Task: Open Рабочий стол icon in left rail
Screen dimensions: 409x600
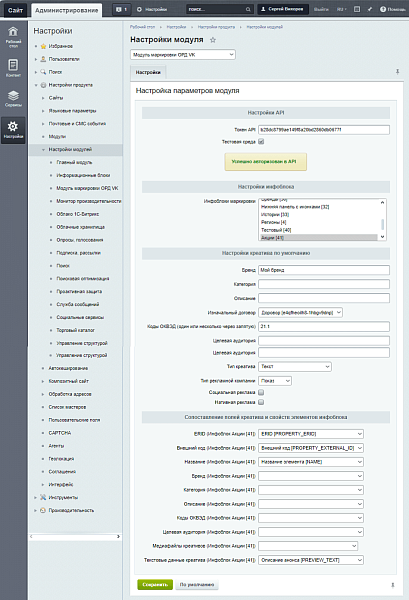Action: click(x=13, y=37)
